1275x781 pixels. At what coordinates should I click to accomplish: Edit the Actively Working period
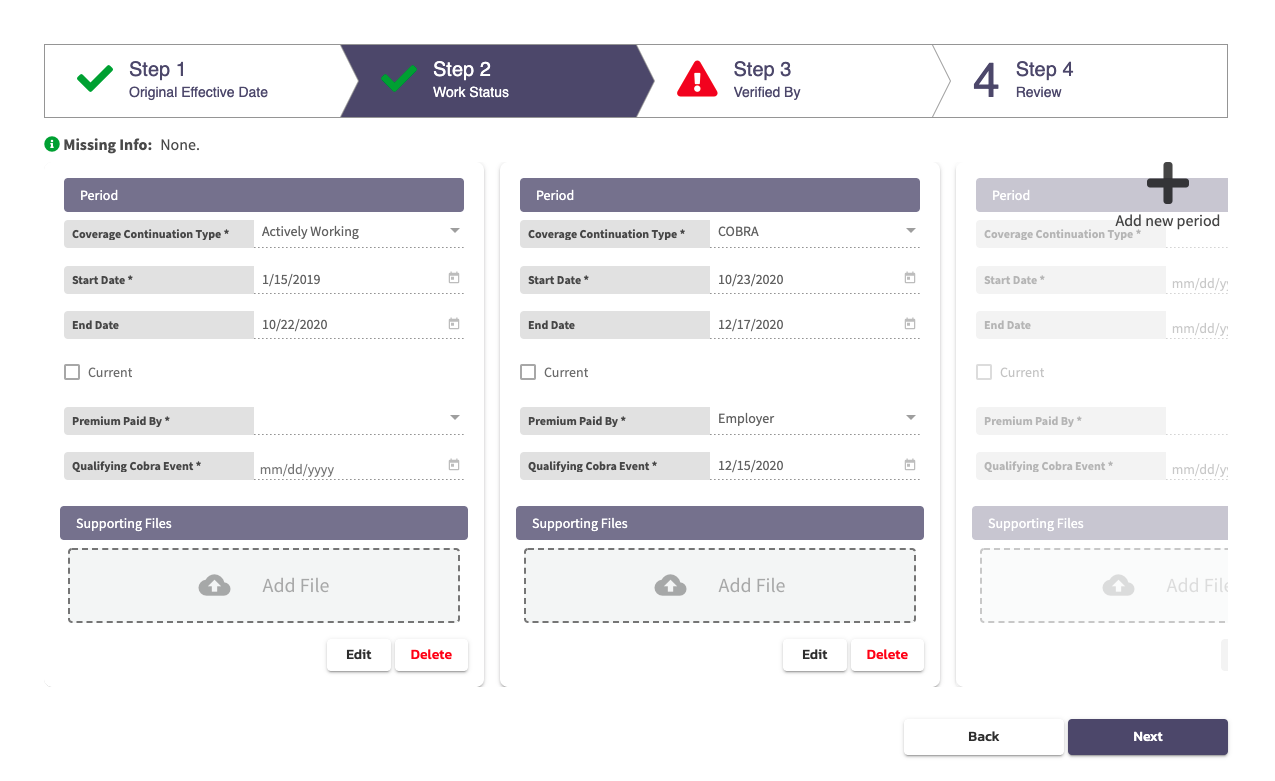[x=358, y=654]
